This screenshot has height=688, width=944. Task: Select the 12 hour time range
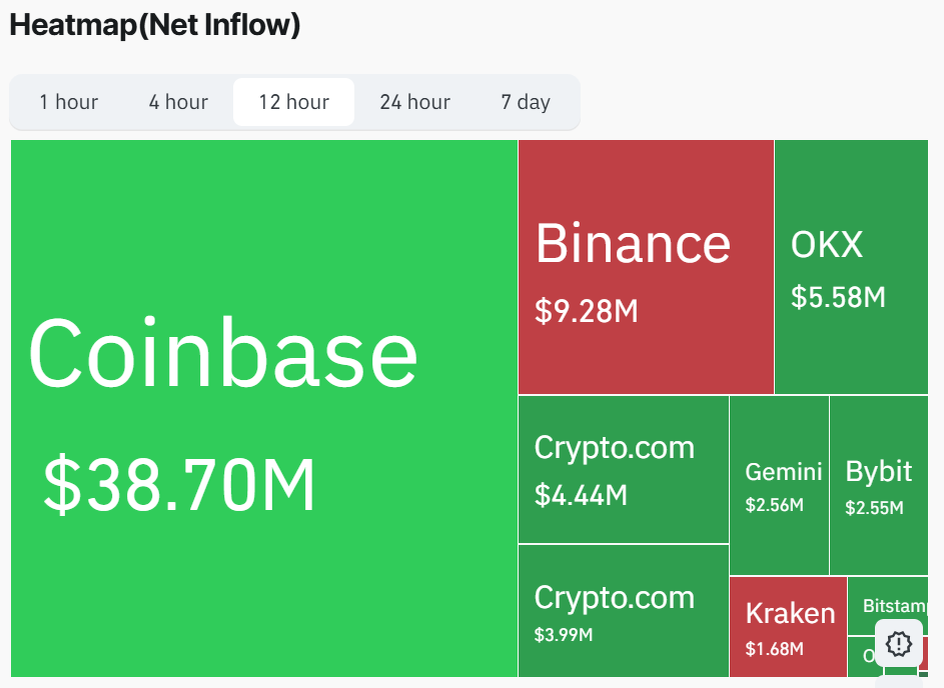[x=293, y=101]
